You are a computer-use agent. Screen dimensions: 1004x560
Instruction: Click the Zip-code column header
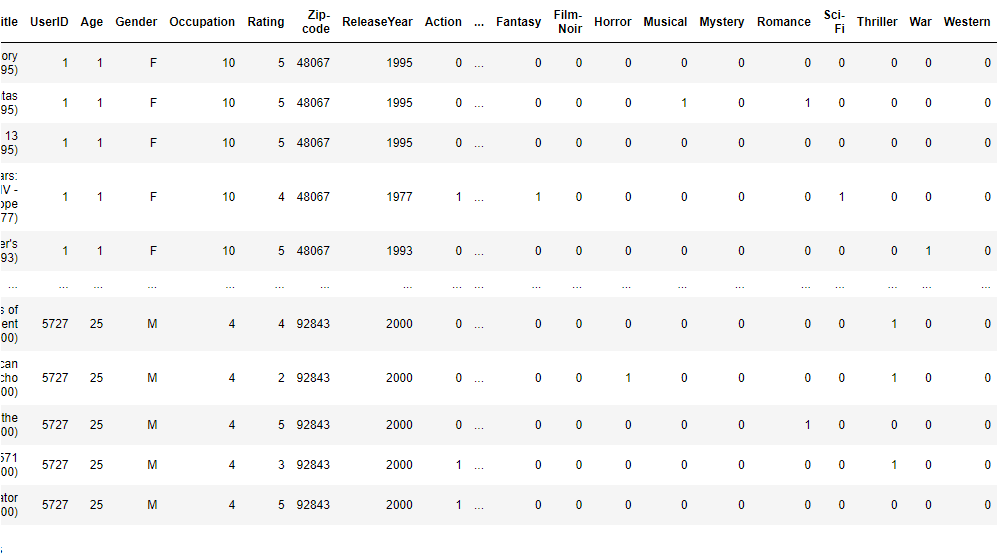[x=316, y=22]
